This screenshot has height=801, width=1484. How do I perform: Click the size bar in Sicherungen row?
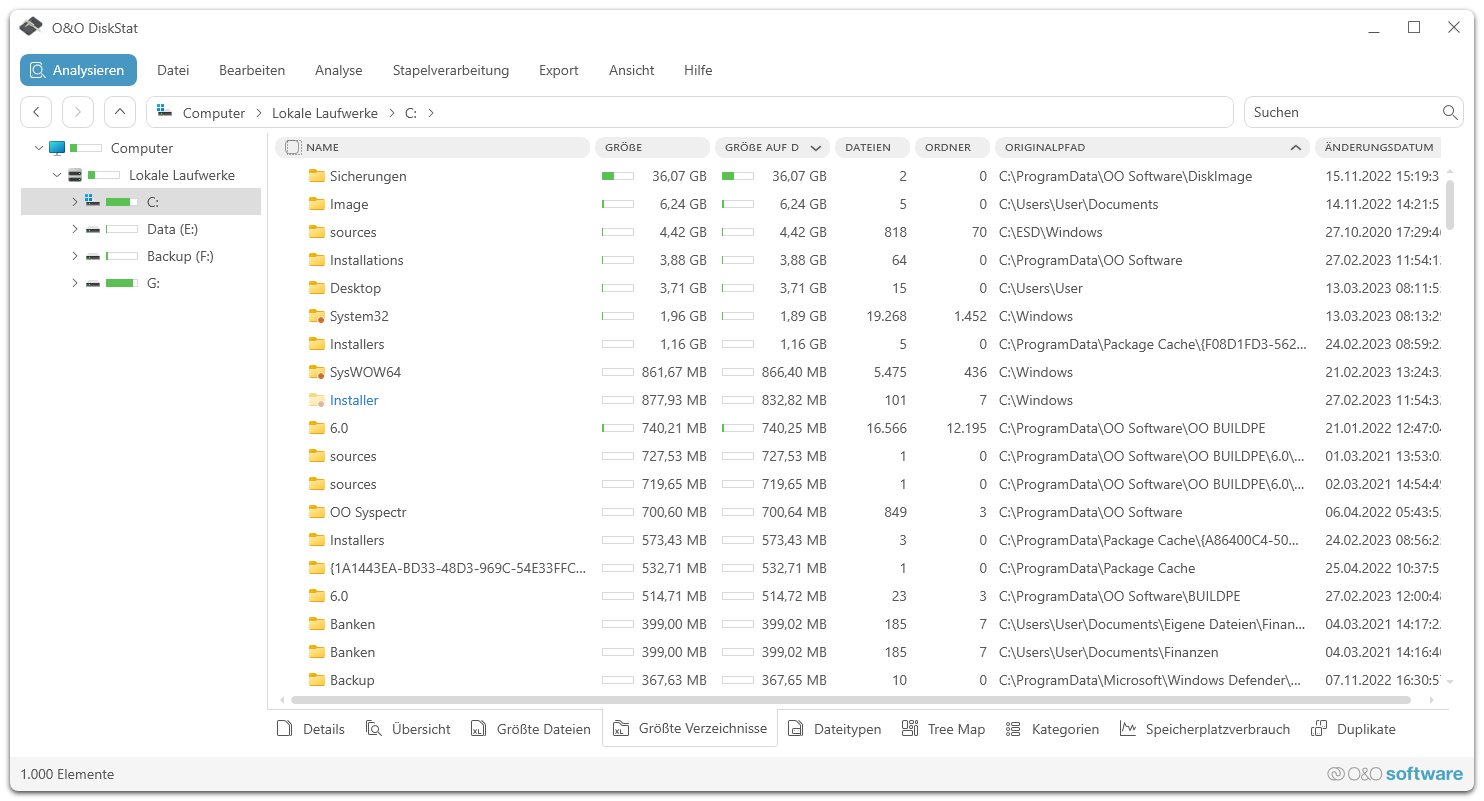[x=617, y=176]
